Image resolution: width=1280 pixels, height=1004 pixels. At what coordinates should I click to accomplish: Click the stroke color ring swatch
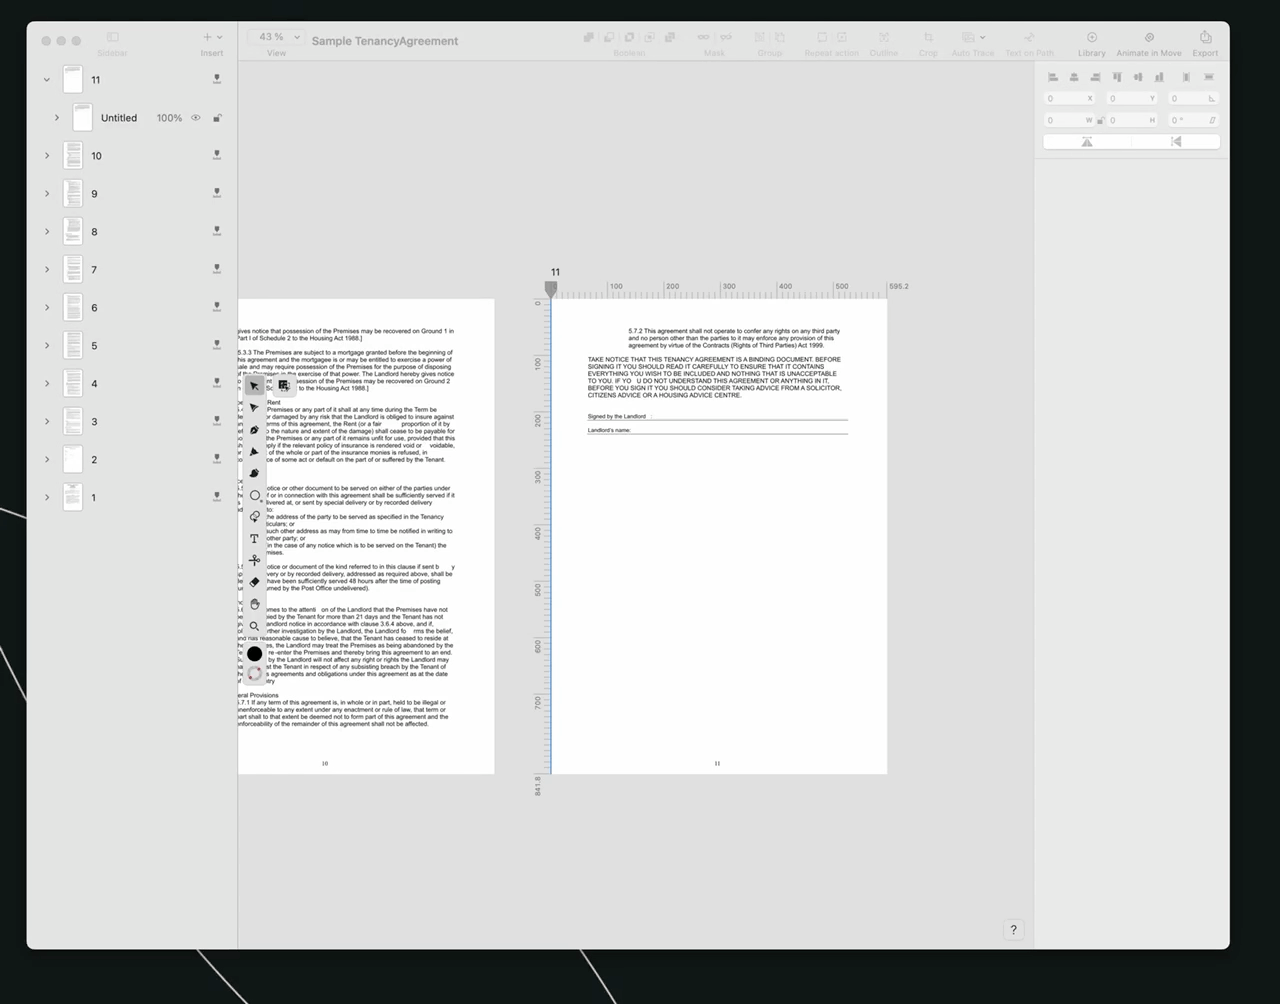254,674
